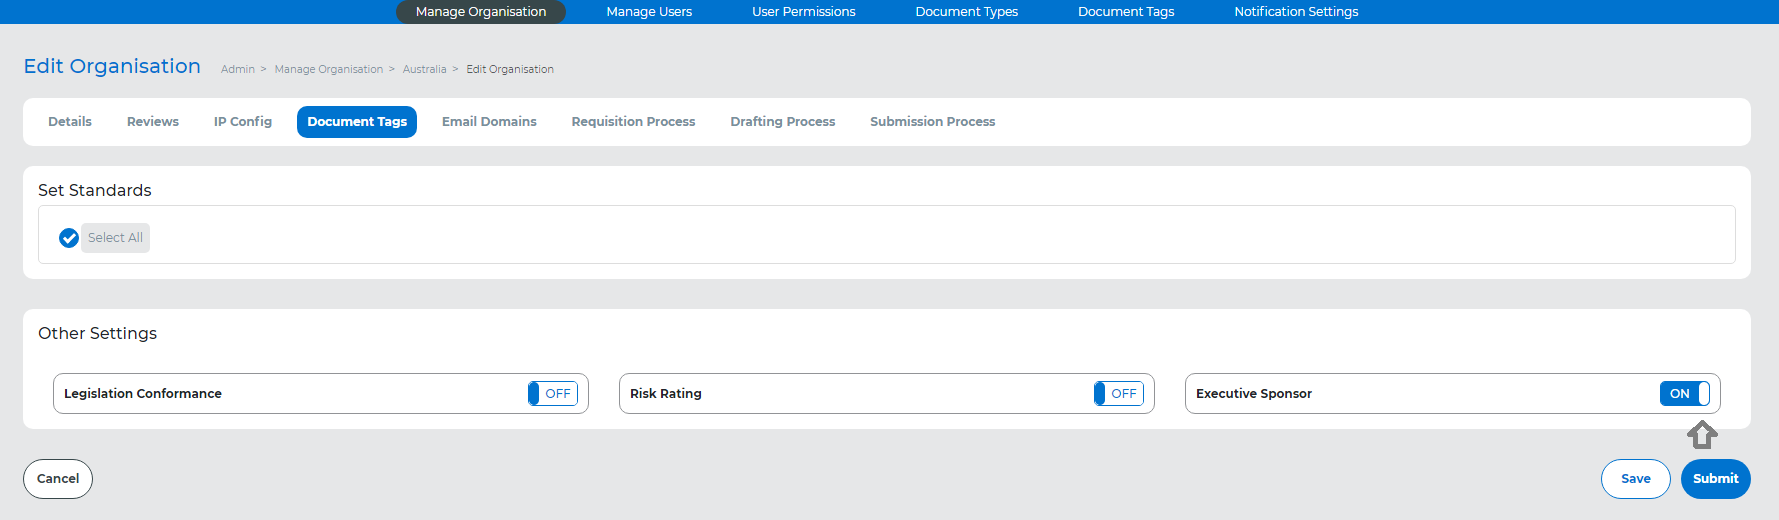The width and height of the screenshot is (1779, 520).
Task: Click the Set Standards section heading
Action: tap(95, 190)
